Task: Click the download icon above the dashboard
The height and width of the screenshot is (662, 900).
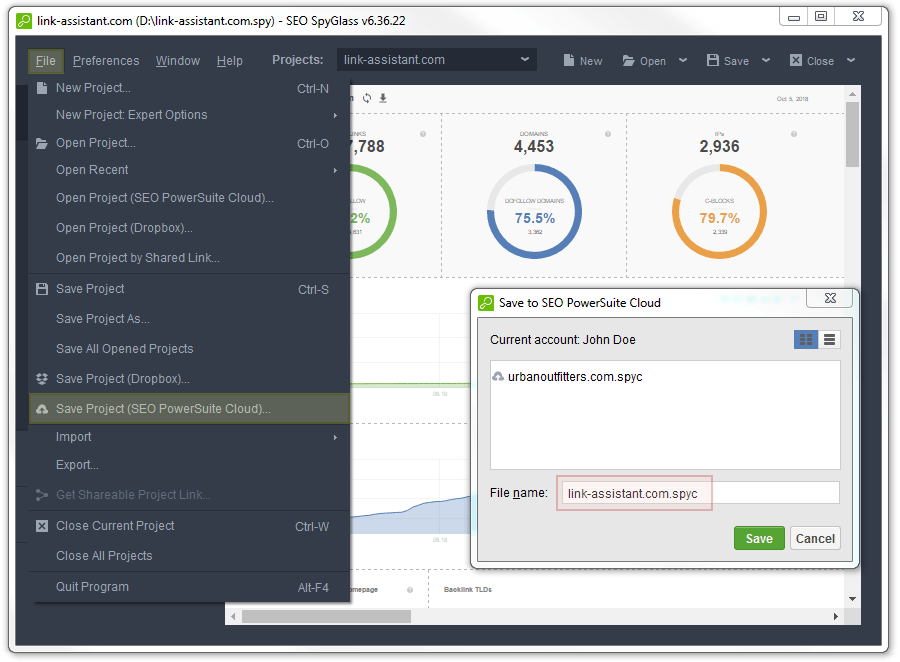Action: 383,98
